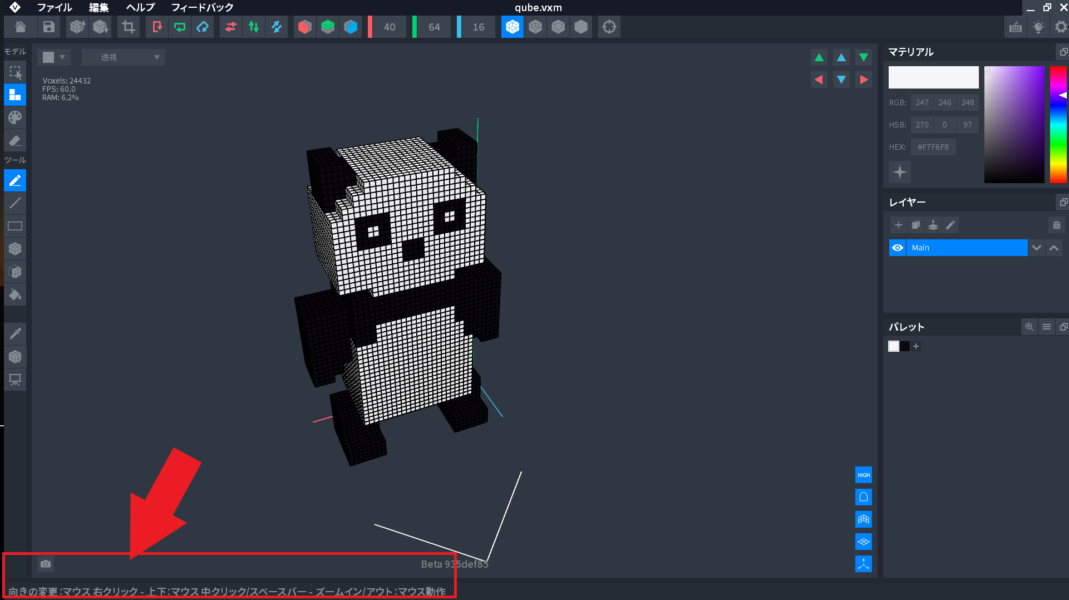Click the green flip vertical arrows icon
This screenshot has width=1069, height=600.
[254, 27]
